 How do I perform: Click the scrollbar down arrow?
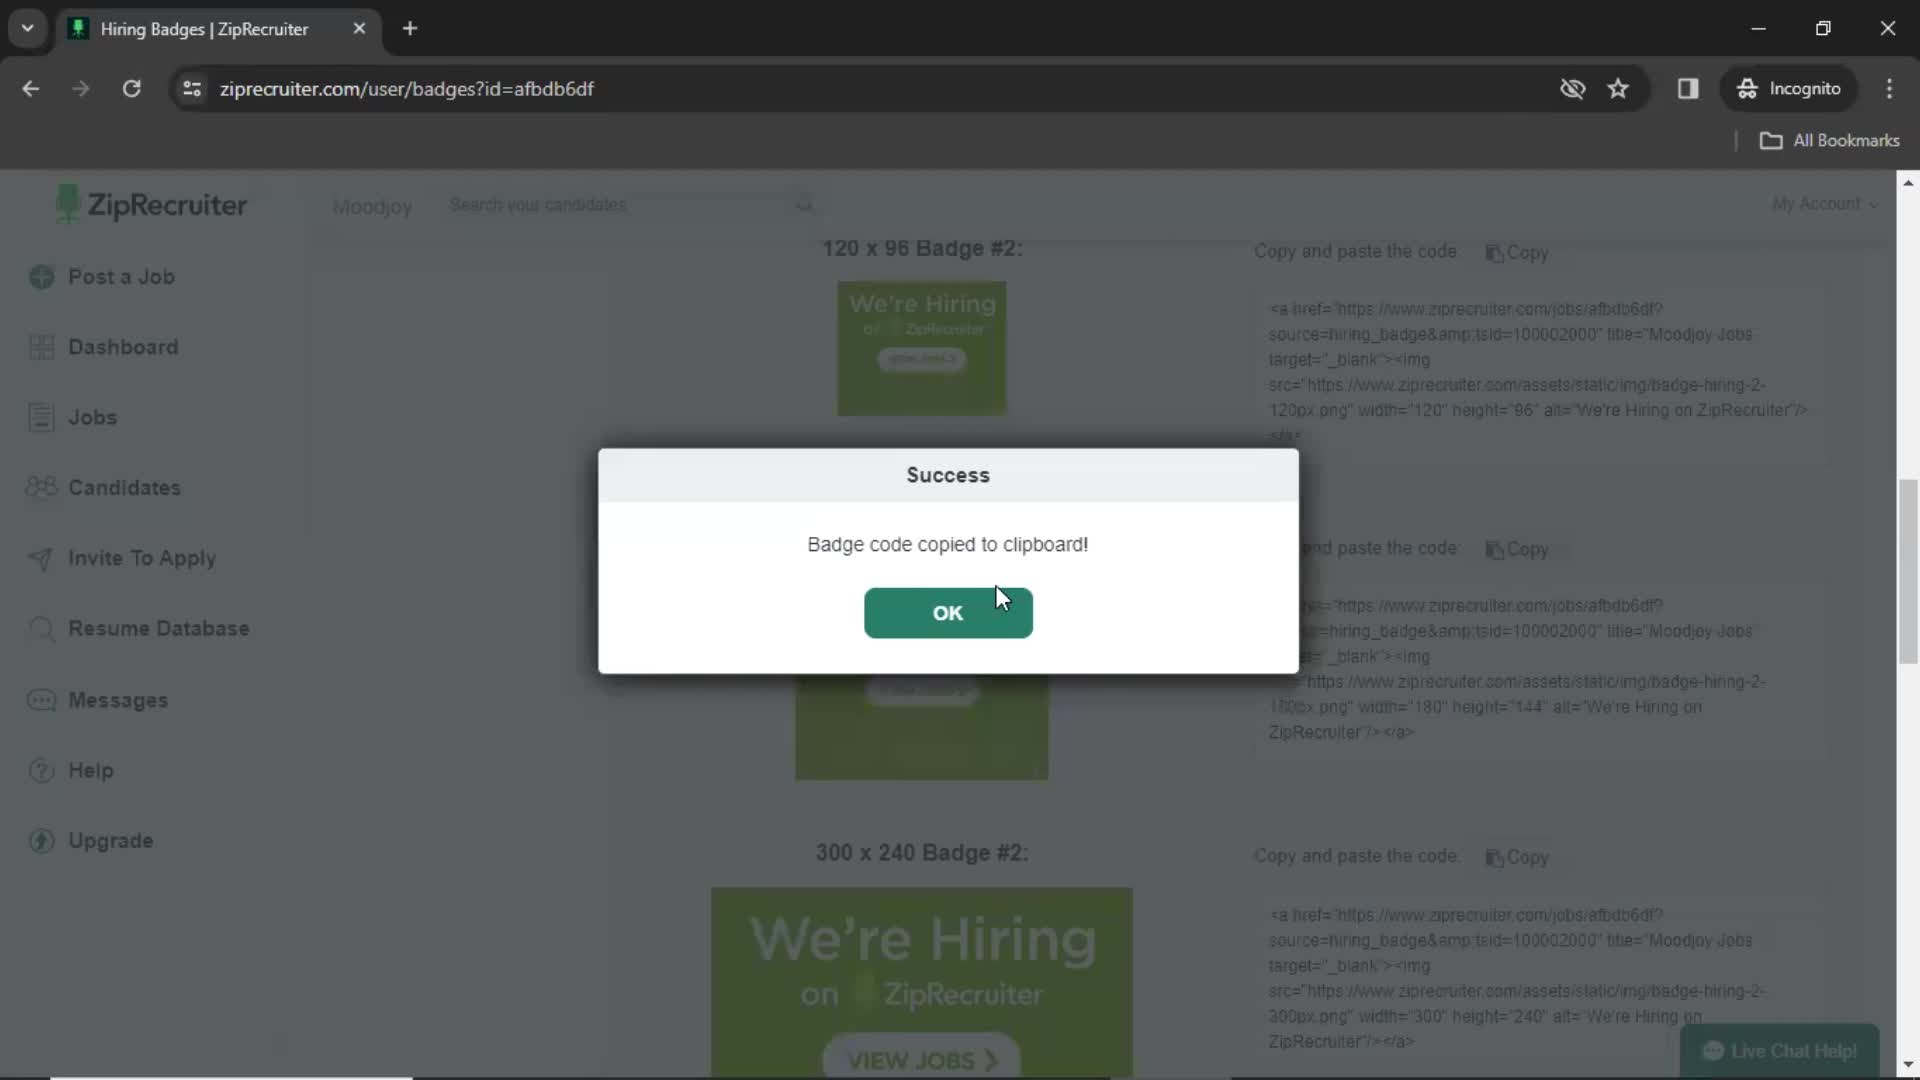[1907, 1066]
